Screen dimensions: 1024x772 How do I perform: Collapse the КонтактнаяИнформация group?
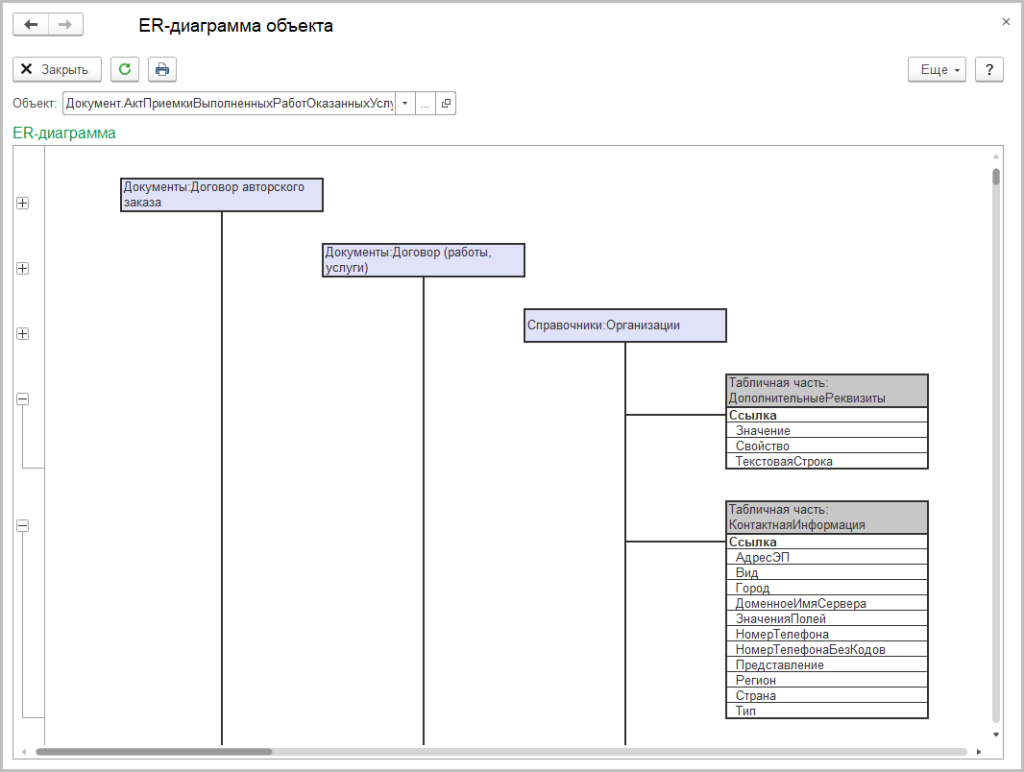(x=23, y=525)
